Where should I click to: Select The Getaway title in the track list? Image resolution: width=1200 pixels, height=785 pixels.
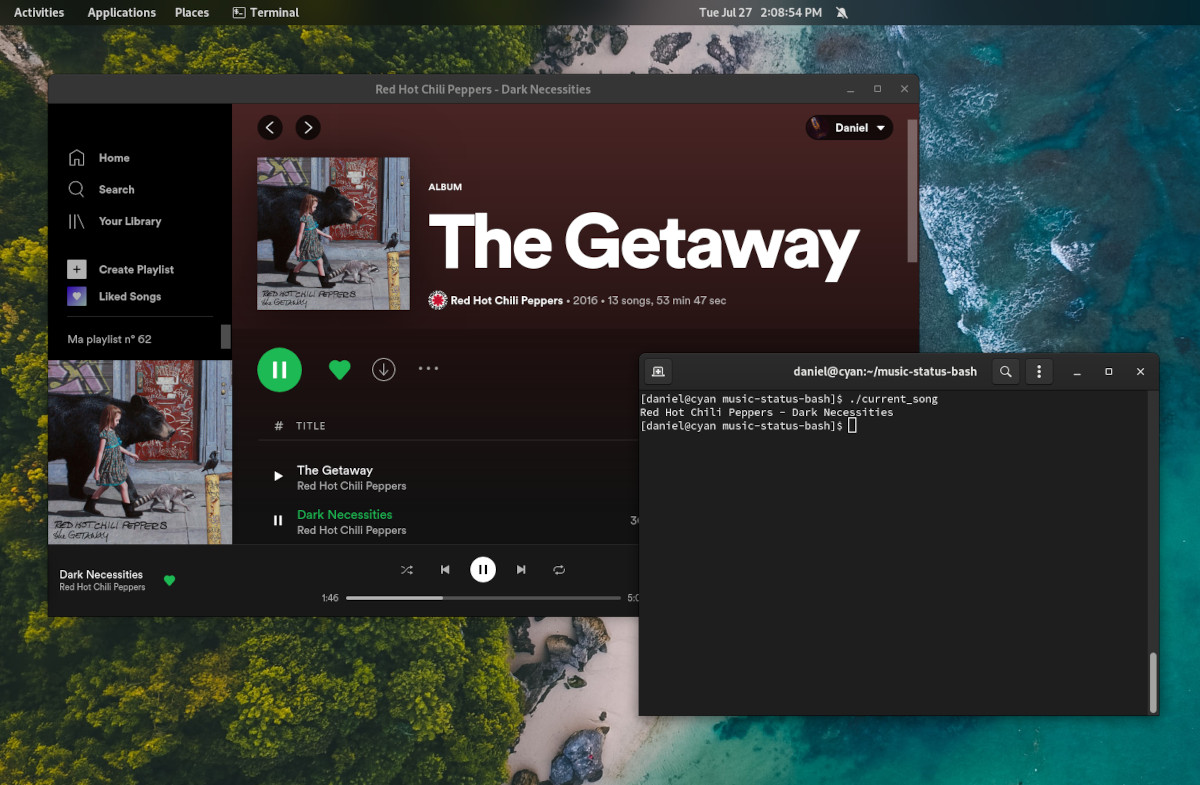[x=335, y=470]
